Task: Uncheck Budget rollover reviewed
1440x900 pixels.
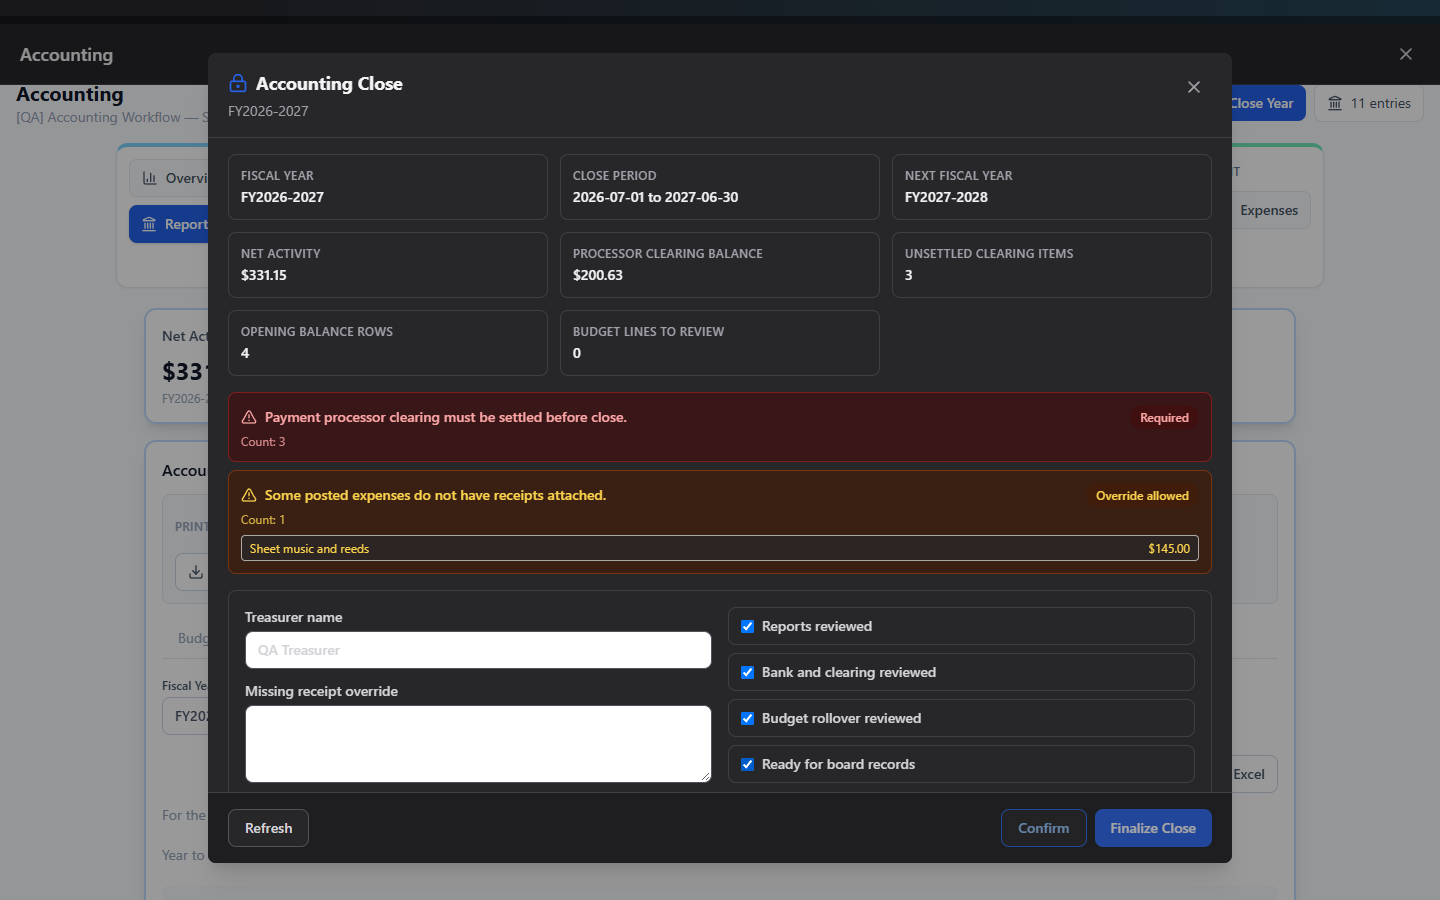Action: (x=747, y=718)
